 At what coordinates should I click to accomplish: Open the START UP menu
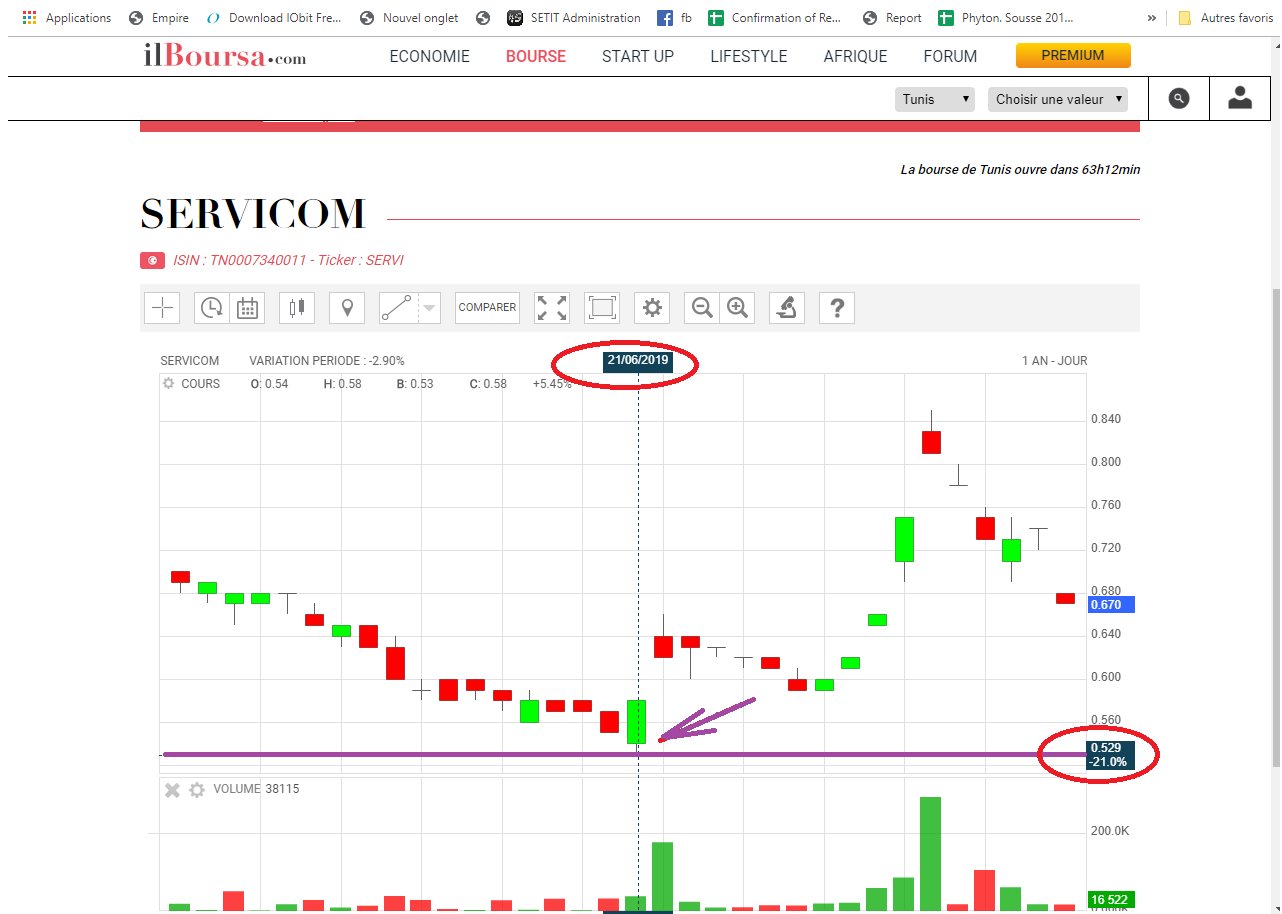[x=638, y=56]
